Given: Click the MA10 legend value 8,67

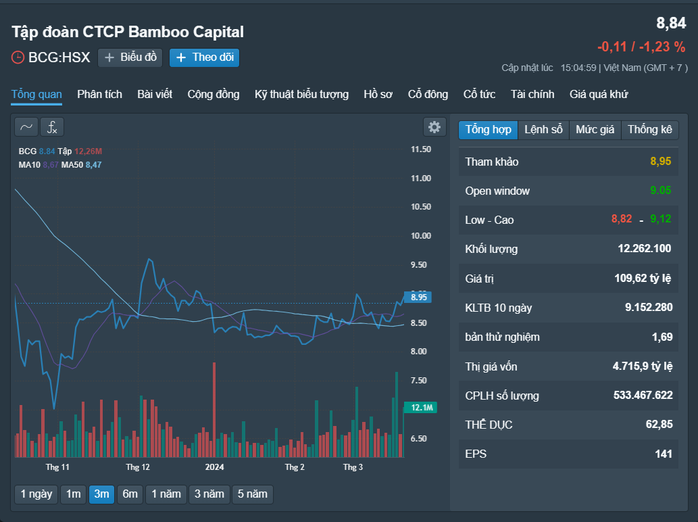Looking at the screenshot, I should coord(50,165).
